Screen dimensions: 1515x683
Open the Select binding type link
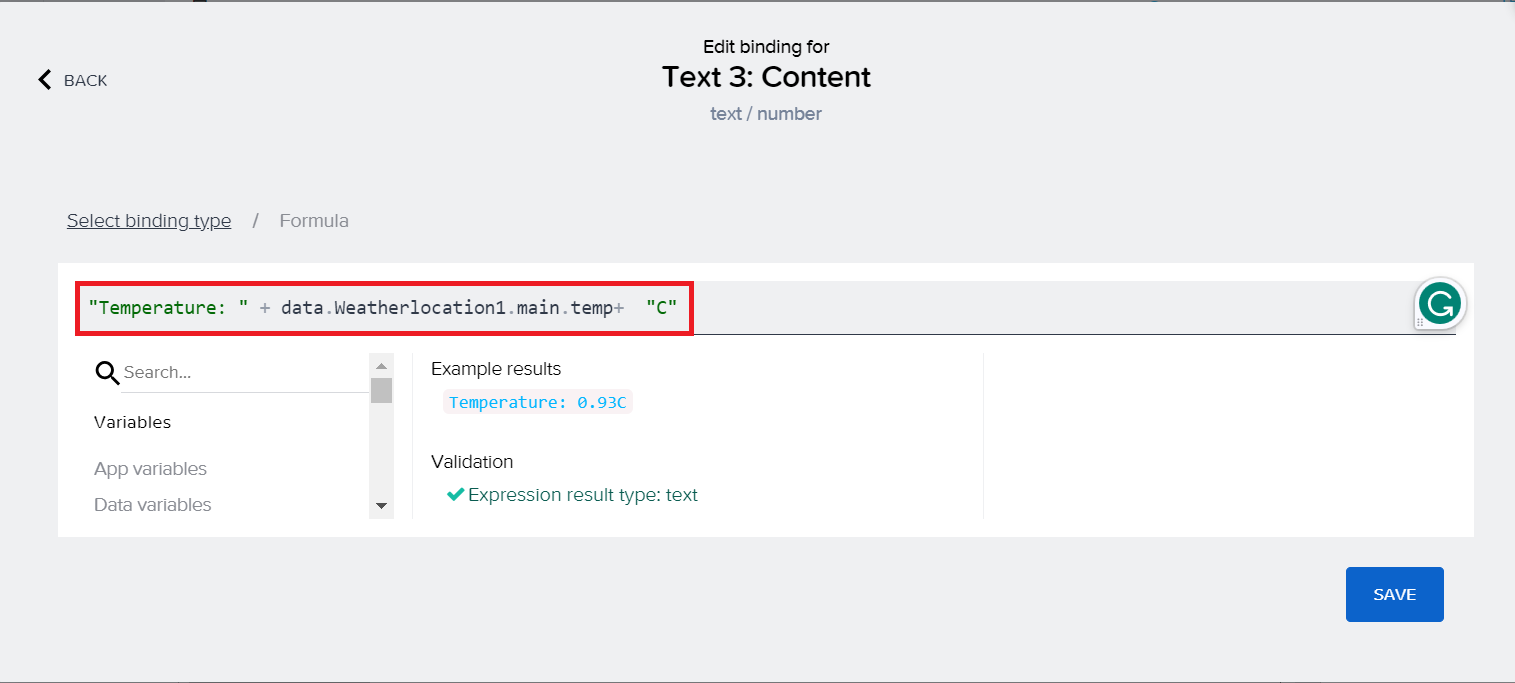pos(149,221)
